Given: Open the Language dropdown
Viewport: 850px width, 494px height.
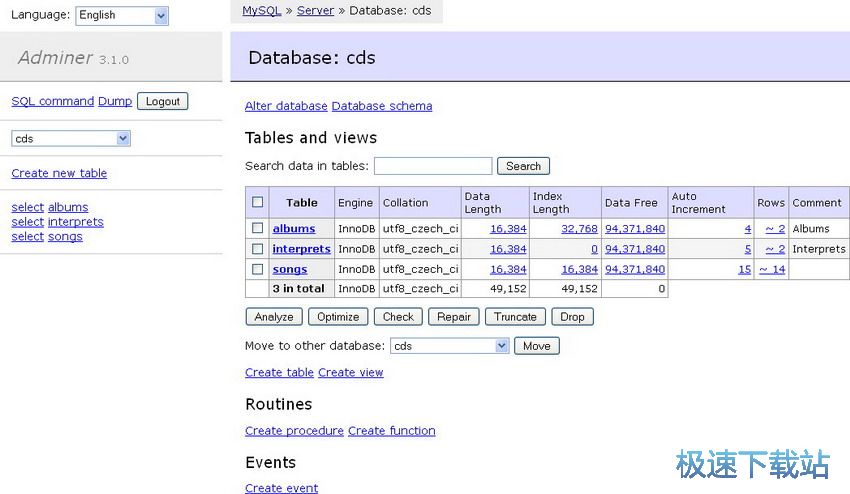Looking at the screenshot, I should [122, 15].
